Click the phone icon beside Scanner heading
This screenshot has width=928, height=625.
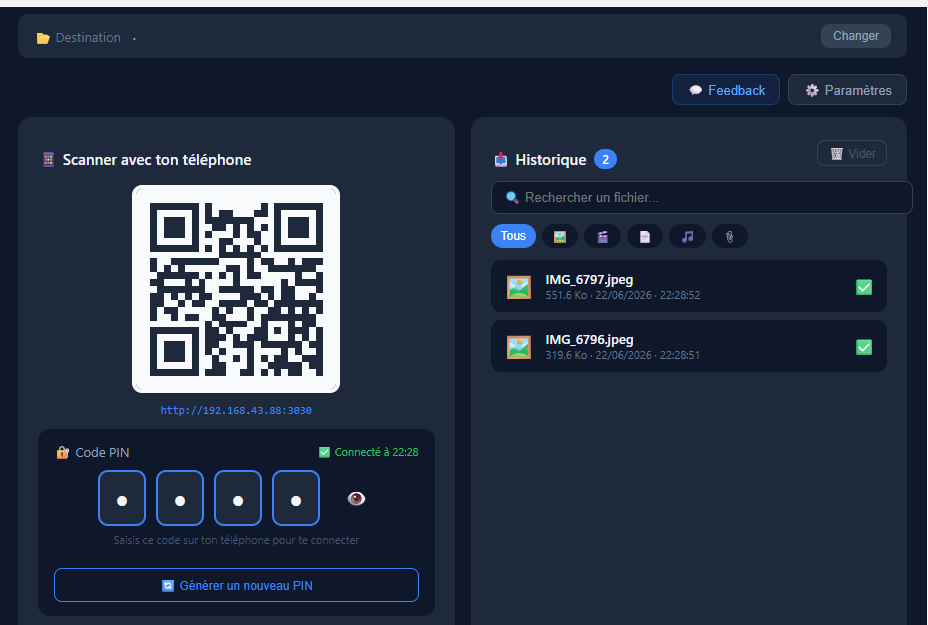tap(49, 160)
